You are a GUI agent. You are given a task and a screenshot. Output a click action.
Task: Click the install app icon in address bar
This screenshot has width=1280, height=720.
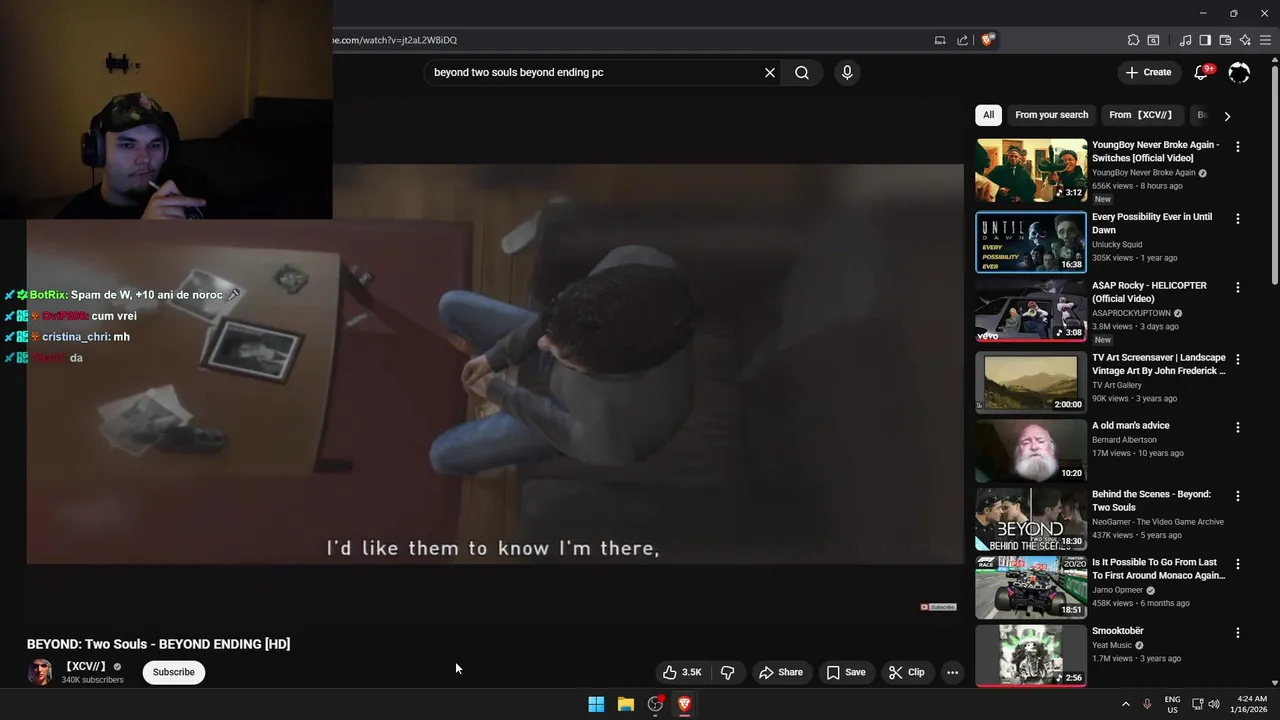pyautogui.click(x=940, y=40)
